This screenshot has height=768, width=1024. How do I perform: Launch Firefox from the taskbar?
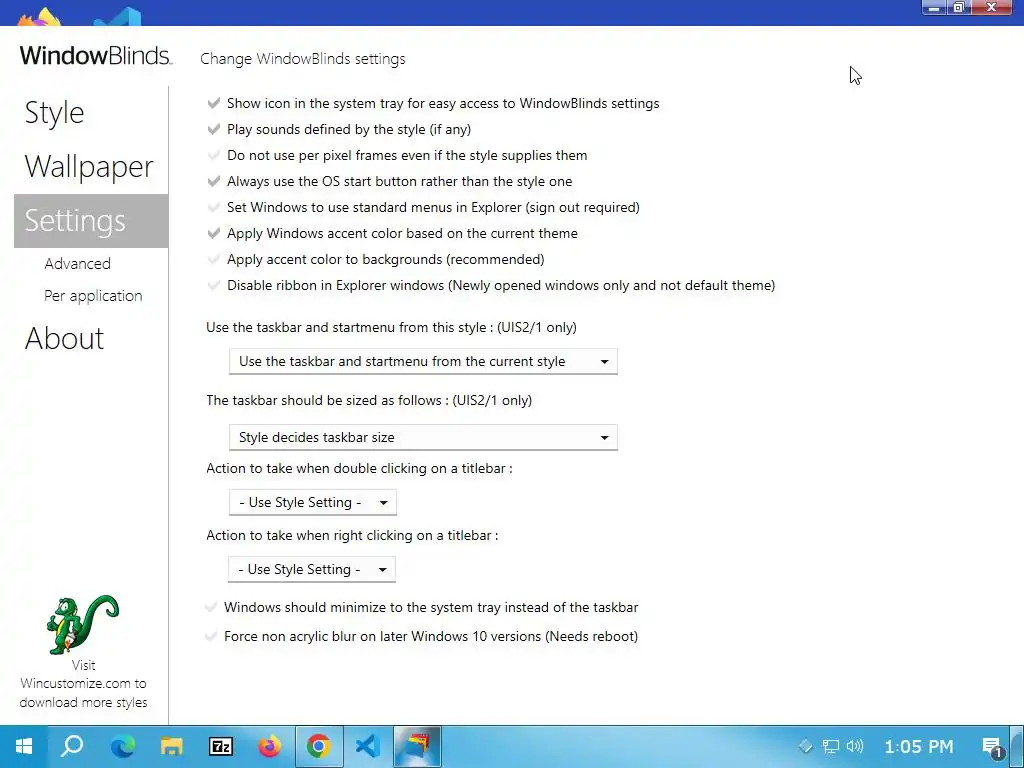click(x=269, y=746)
